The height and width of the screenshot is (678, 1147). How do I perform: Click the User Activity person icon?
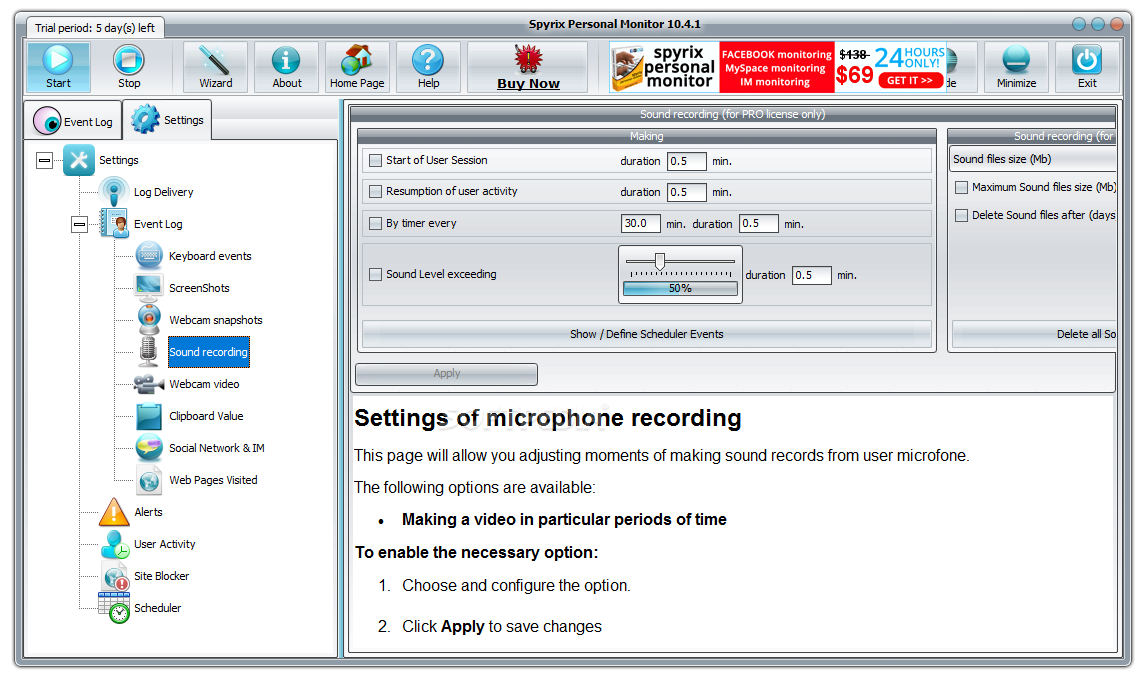pyautogui.click(x=115, y=543)
